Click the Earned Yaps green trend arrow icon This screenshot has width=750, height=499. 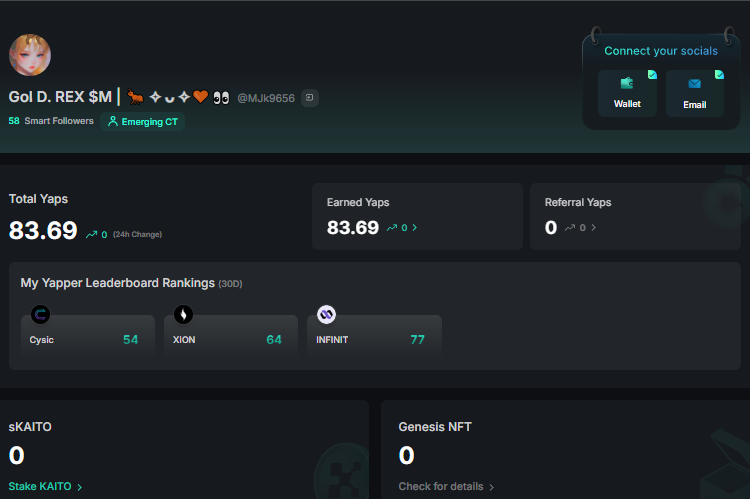tap(392, 228)
